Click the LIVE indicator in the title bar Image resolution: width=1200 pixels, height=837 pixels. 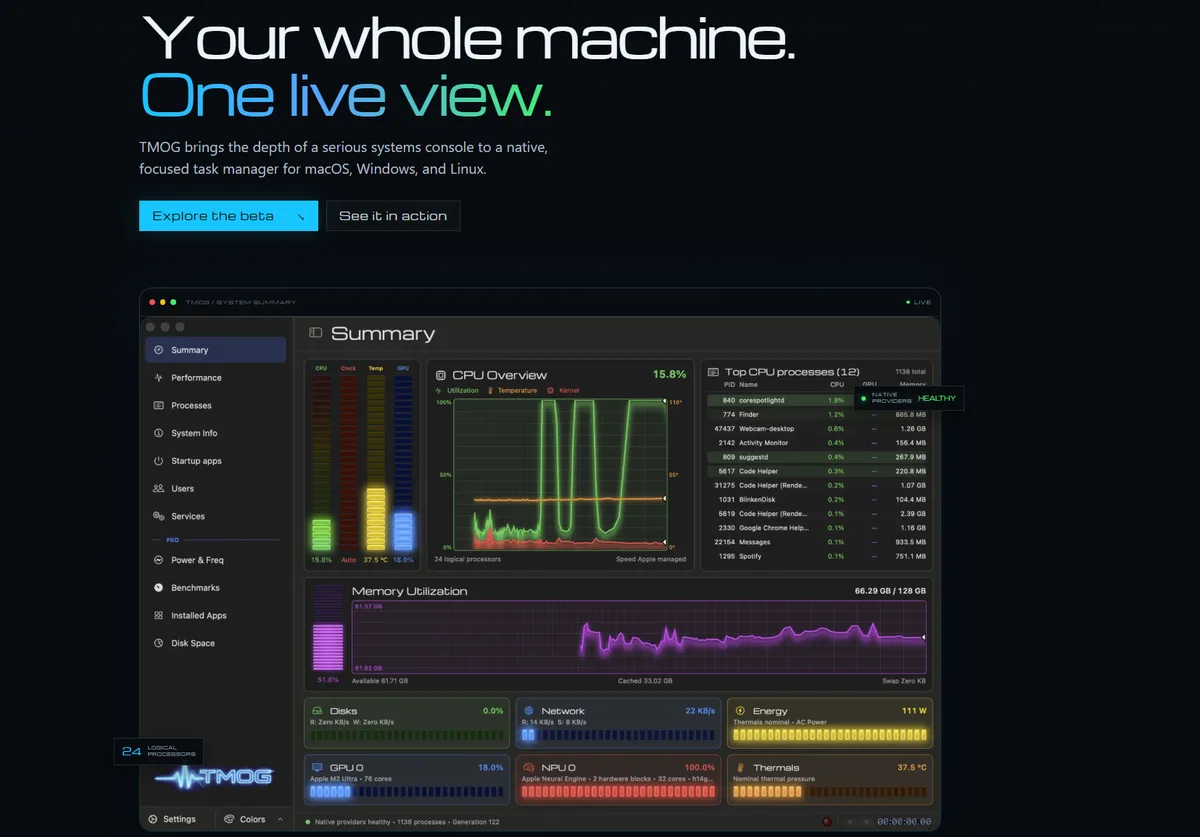918,302
